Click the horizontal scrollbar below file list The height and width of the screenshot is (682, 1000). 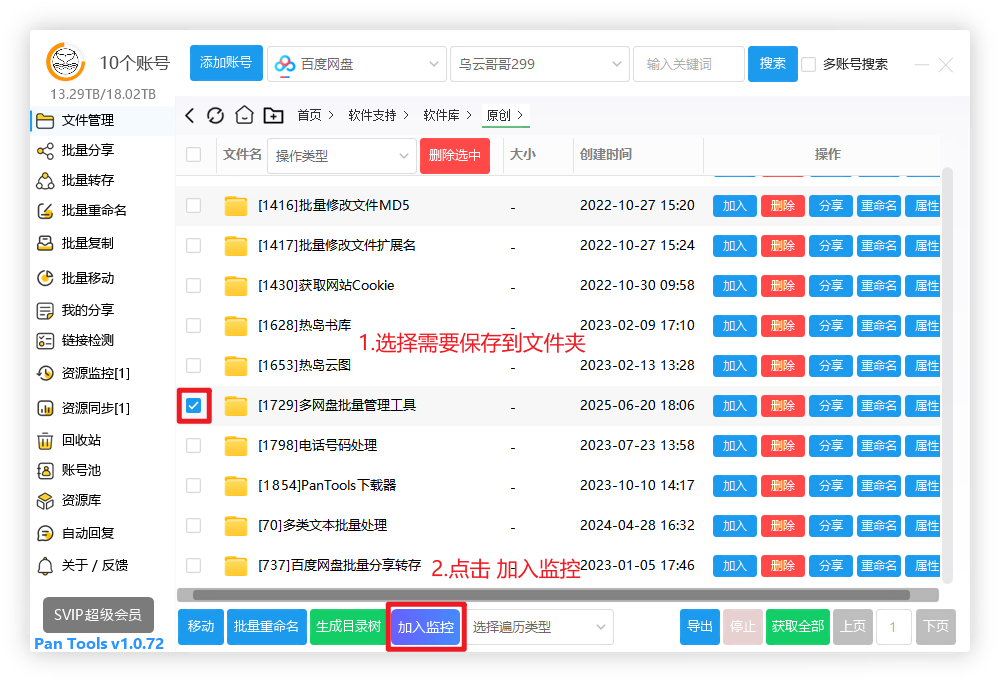coord(551,595)
